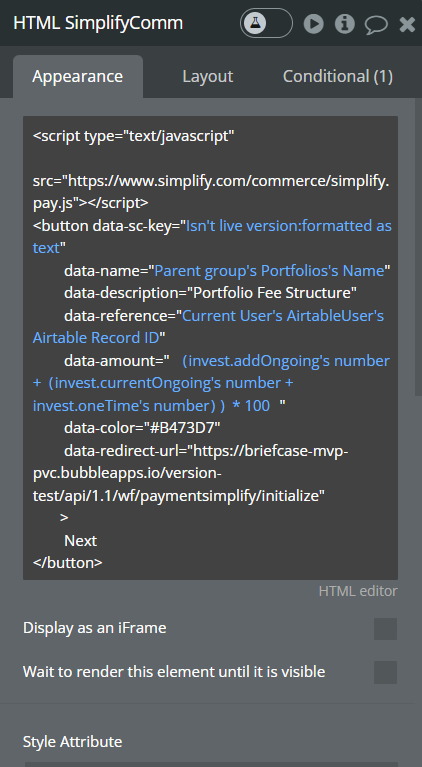Screen dimensions: 422x767
Task: Select Parent group's Portfolios's Name expression
Action: coord(269,271)
